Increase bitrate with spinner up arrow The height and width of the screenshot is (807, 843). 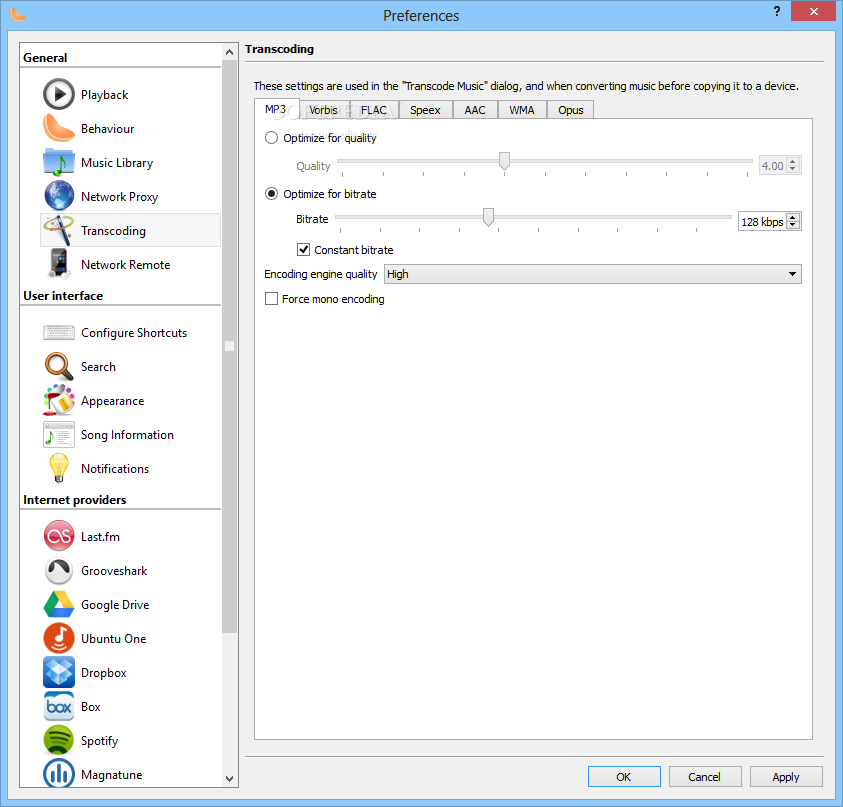(x=793, y=217)
